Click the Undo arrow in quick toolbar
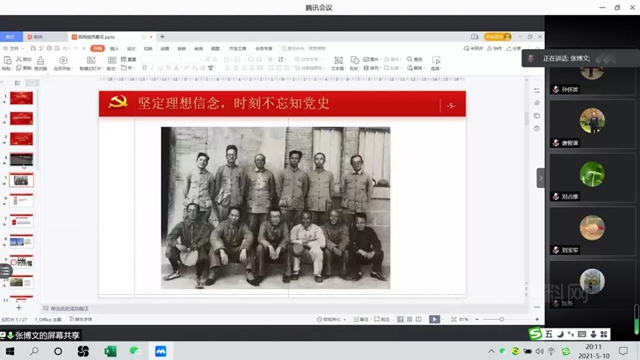Screen dimensions: 640x360 pos(66,49)
